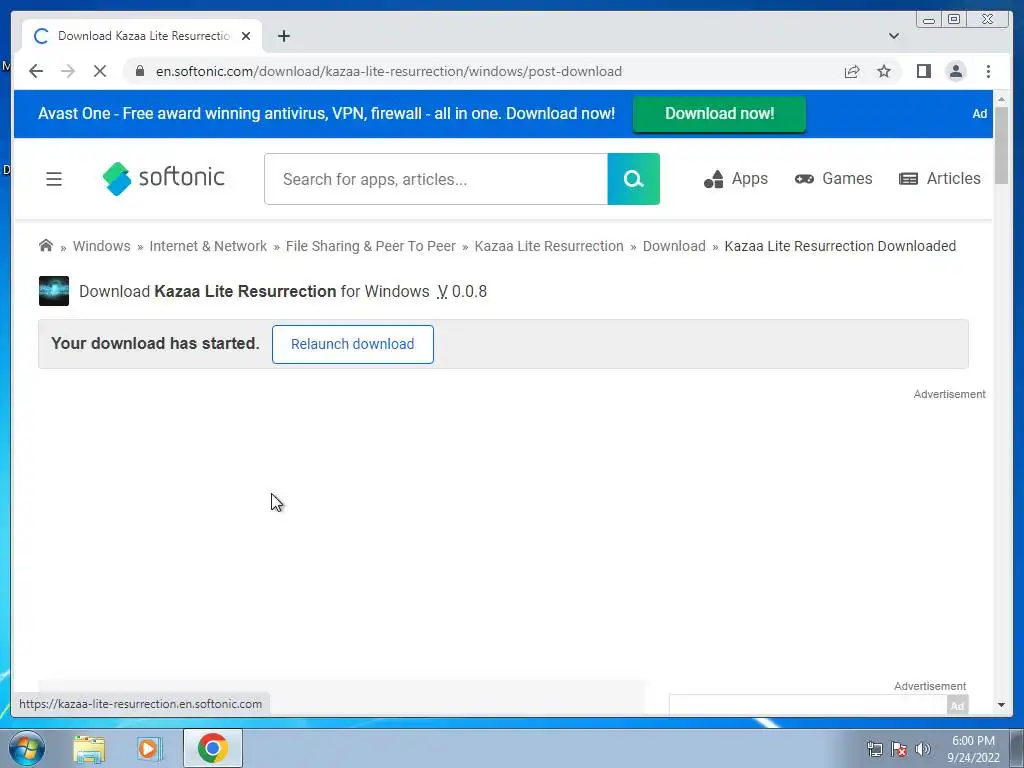Click the scrollbar down arrow

tap(1001, 705)
